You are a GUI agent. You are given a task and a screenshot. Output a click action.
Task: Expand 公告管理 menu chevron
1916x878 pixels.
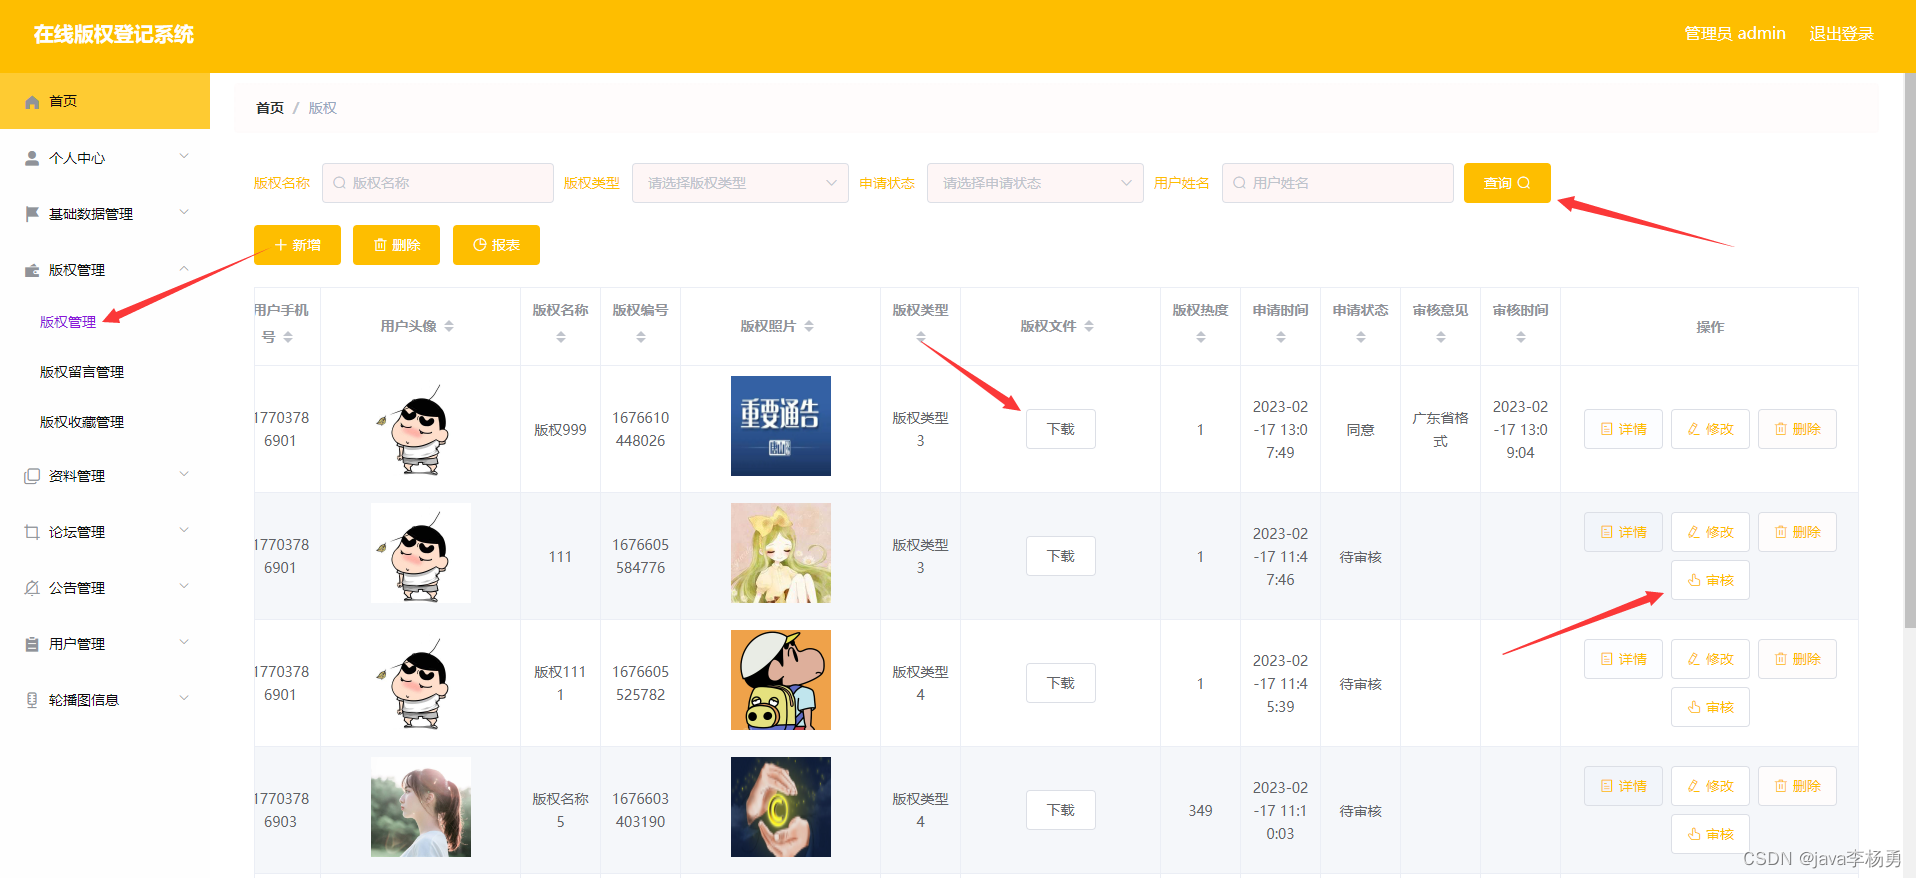pos(184,587)
